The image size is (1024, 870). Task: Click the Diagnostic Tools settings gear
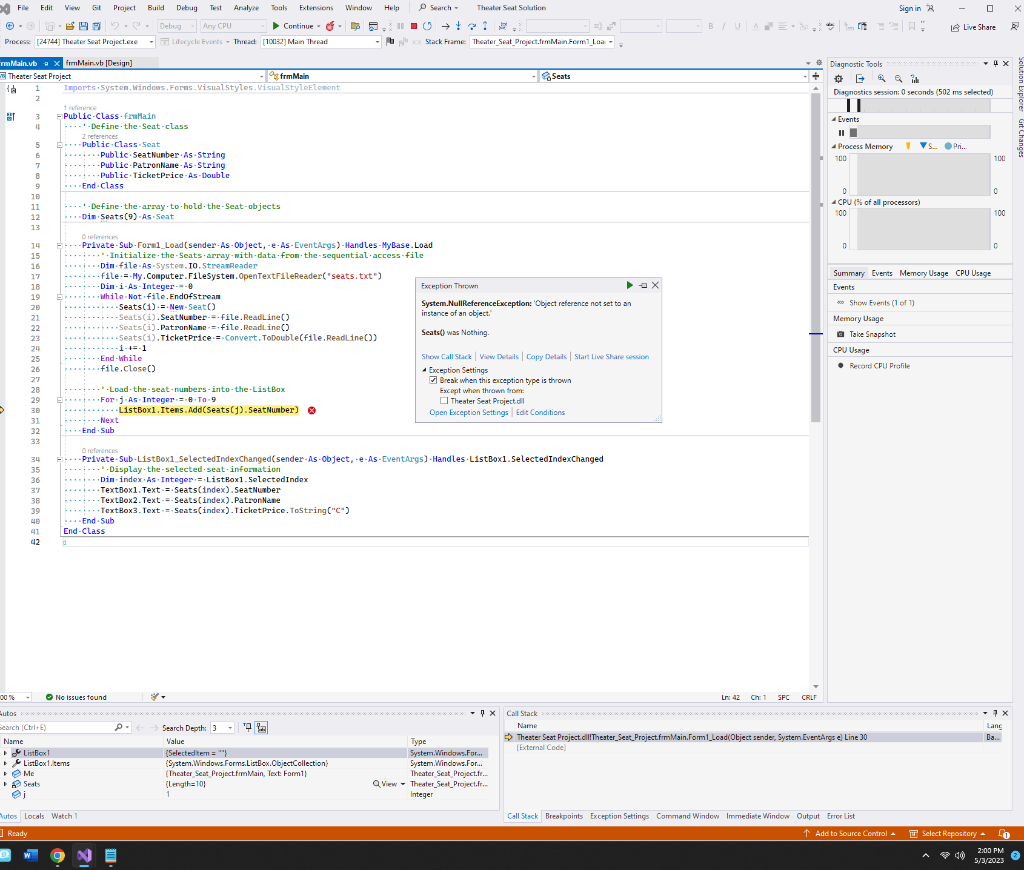point(838,78)
